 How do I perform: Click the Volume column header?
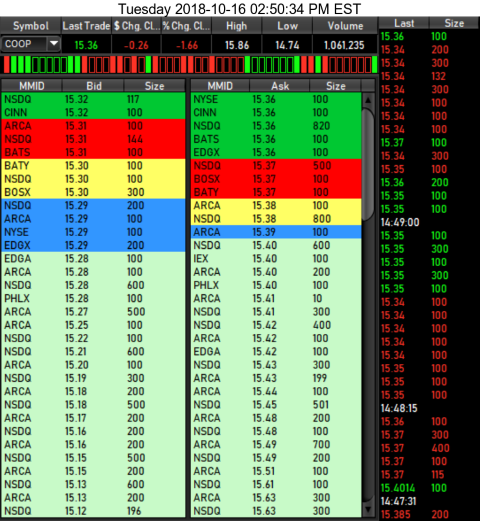coord(345,26)
